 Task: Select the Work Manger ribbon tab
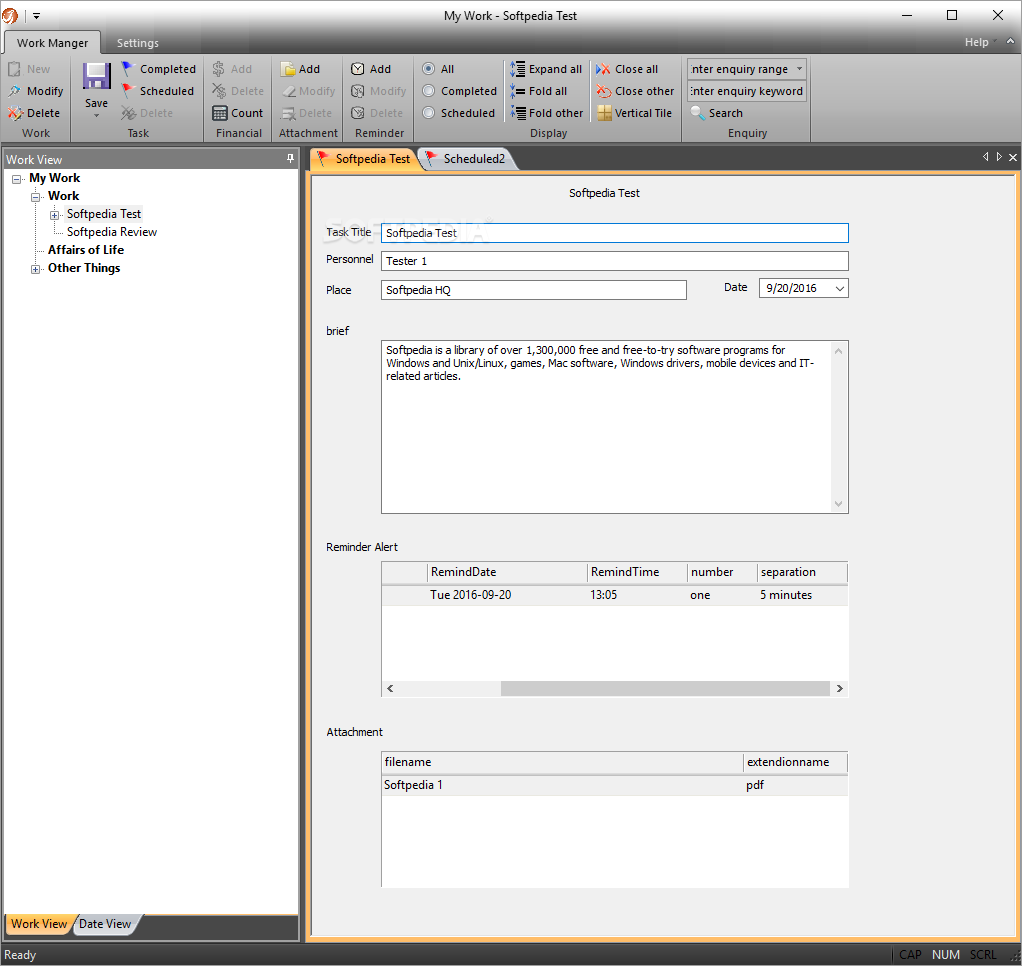[52, 43]
